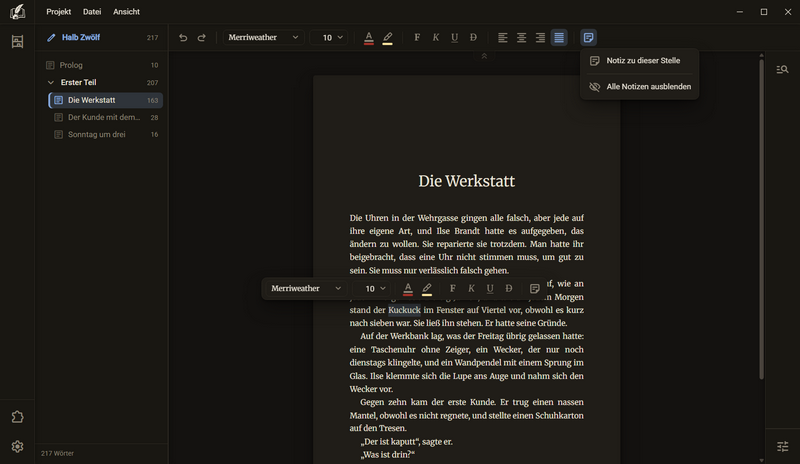Screen dimensions: 800x464
Task: Open the Projekt menu
Action: pos(59,11)
